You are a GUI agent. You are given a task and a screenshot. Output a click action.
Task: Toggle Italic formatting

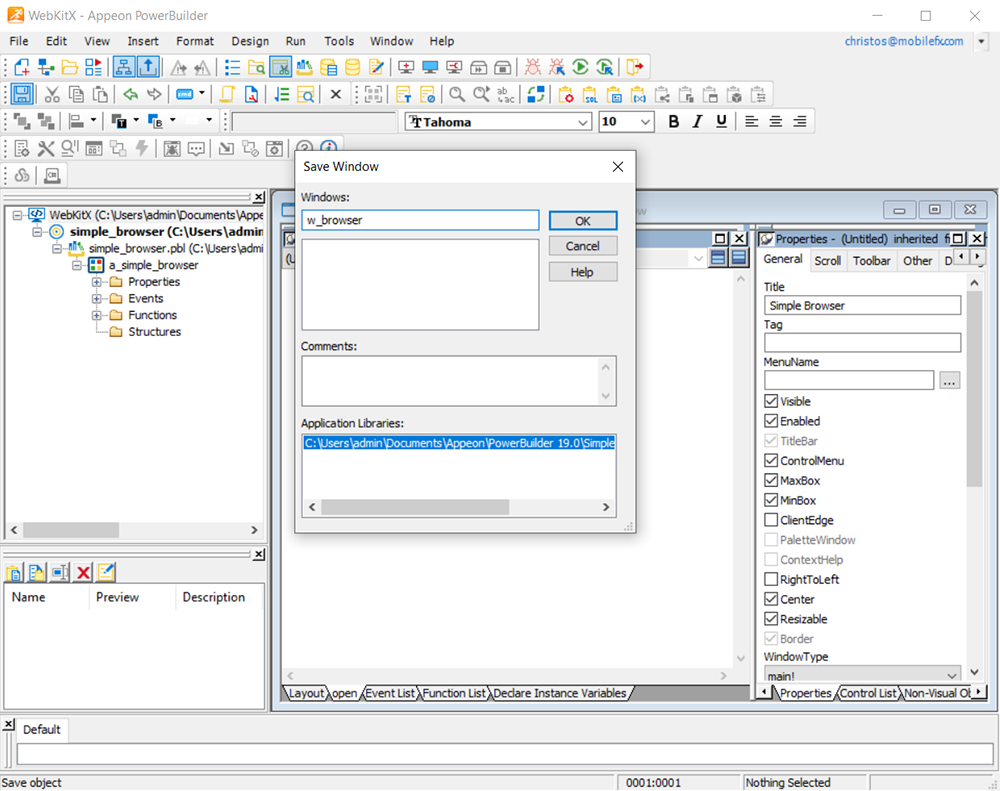698,121
